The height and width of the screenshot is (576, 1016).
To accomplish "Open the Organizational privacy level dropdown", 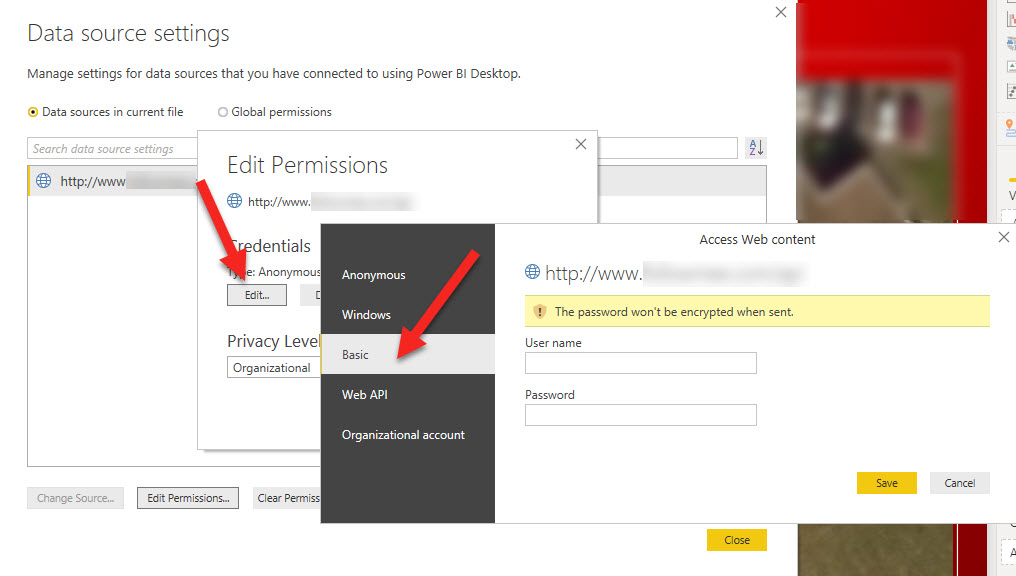I will 273,367.
